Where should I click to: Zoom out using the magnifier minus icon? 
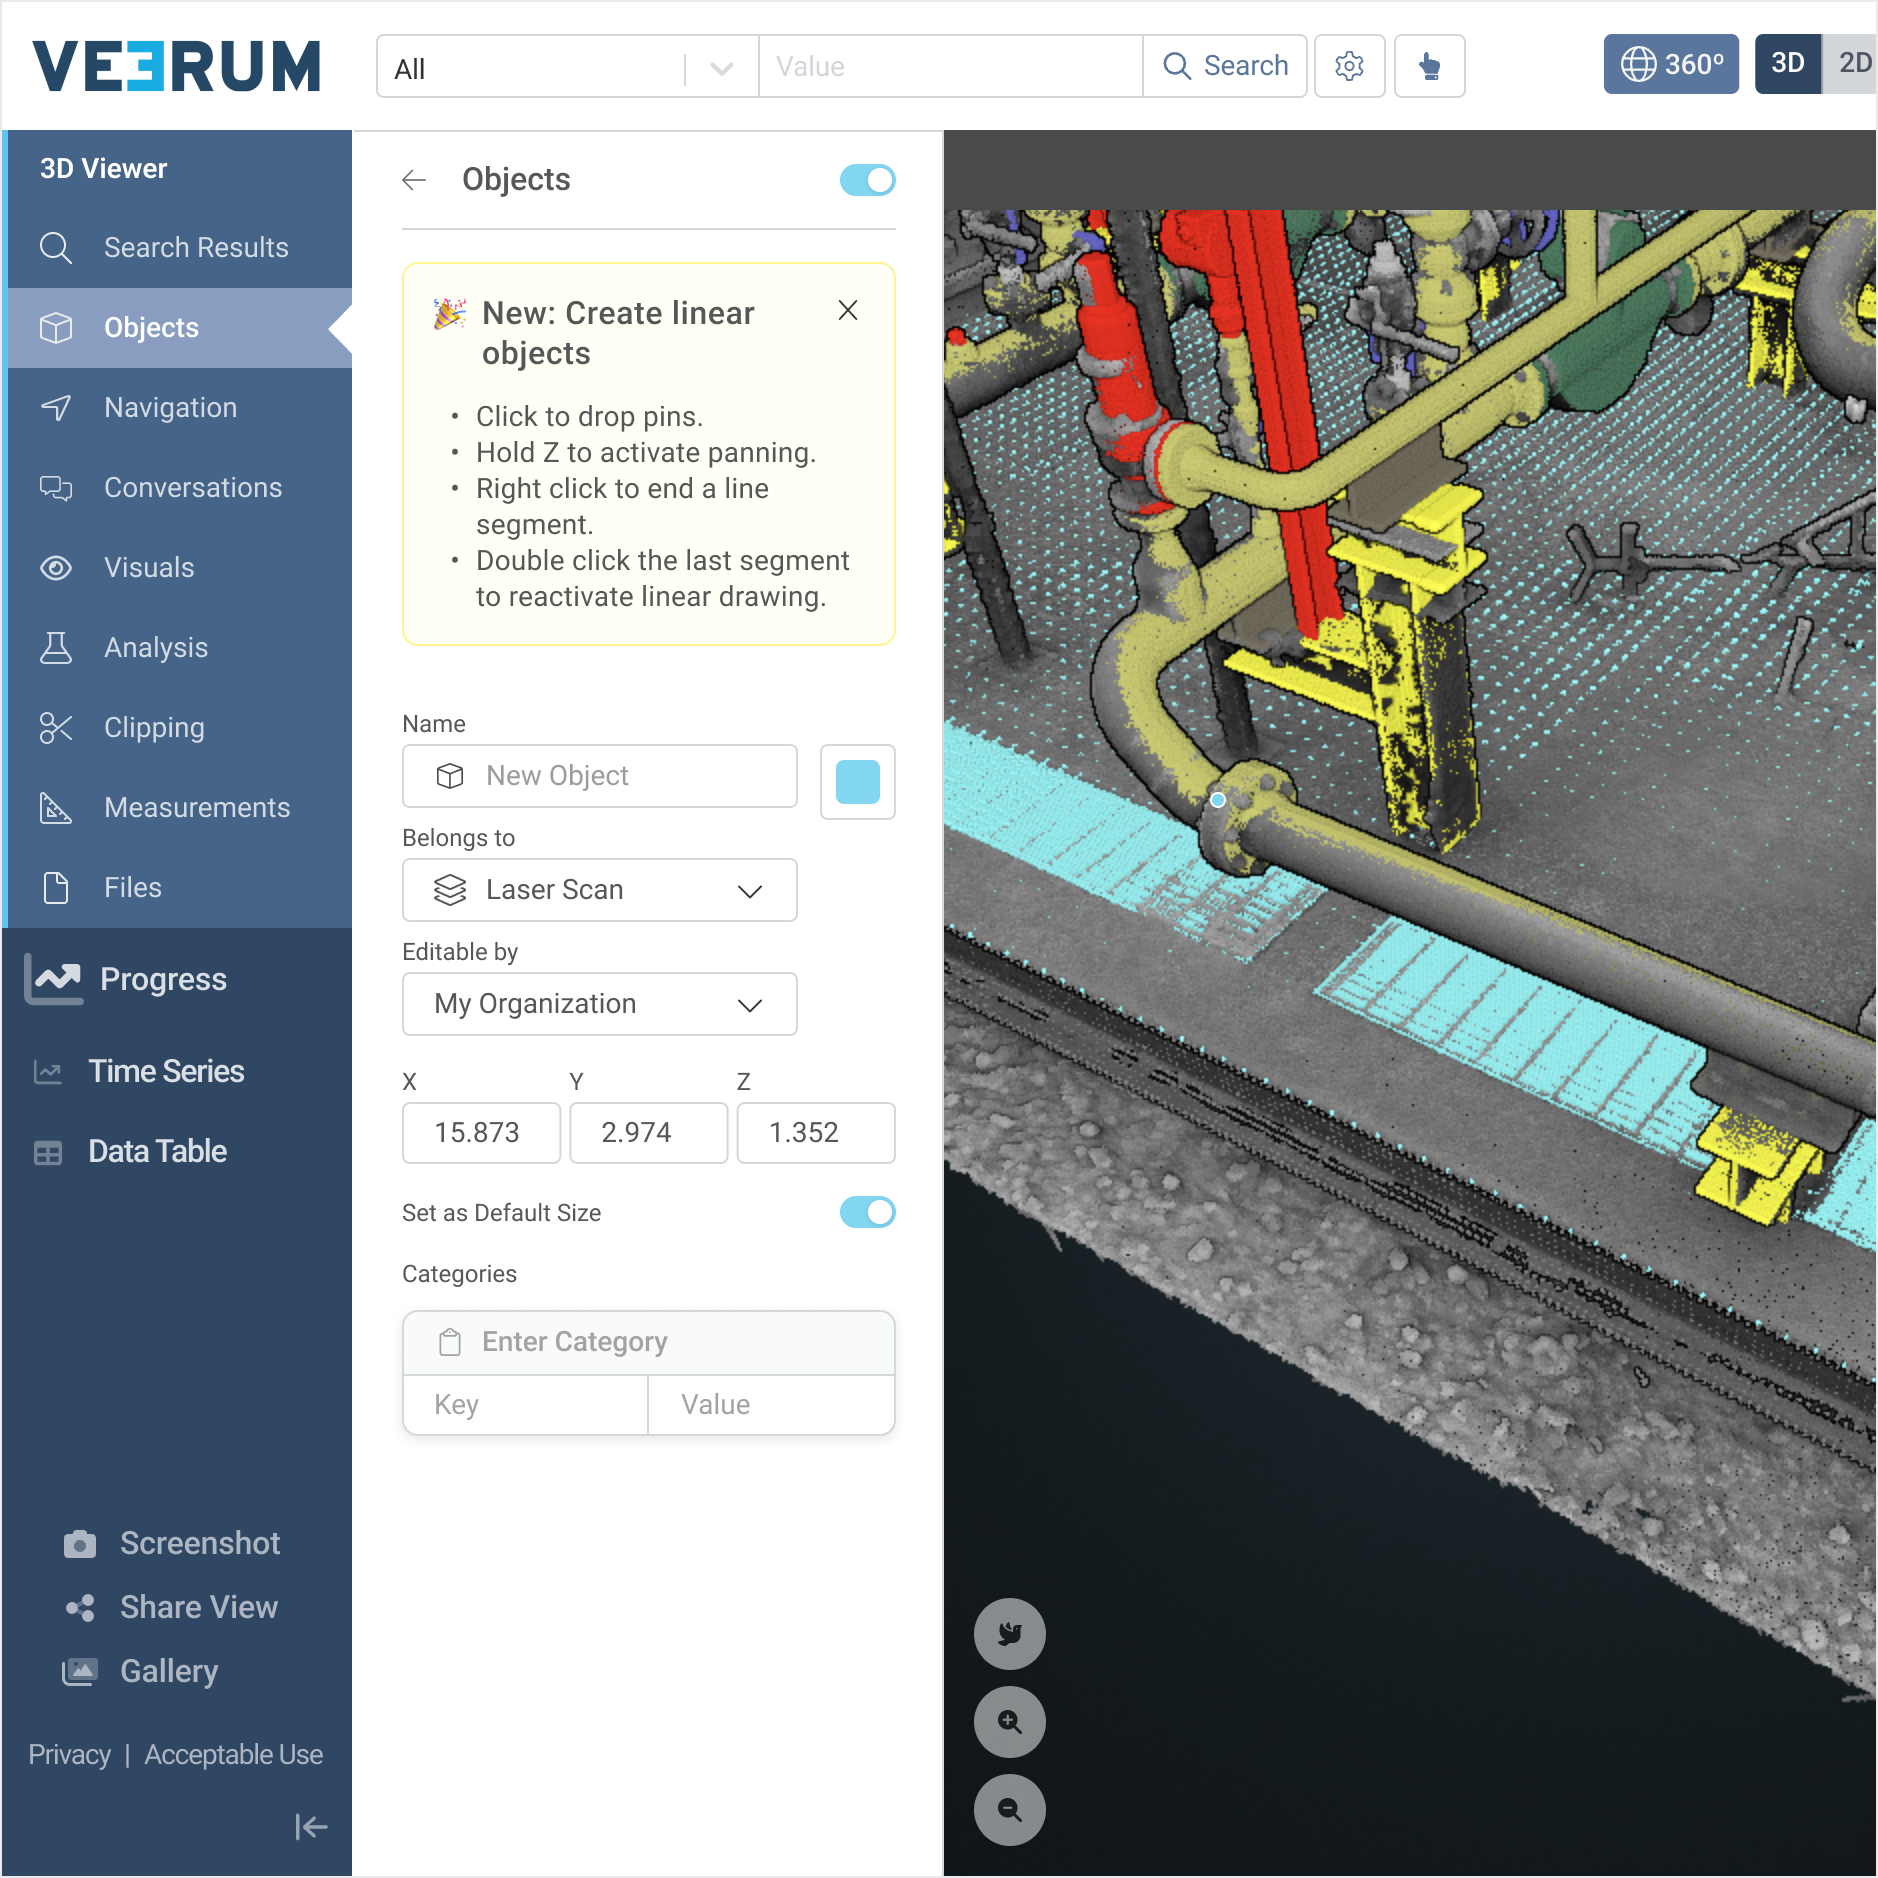click(x=1009, y=1810)
